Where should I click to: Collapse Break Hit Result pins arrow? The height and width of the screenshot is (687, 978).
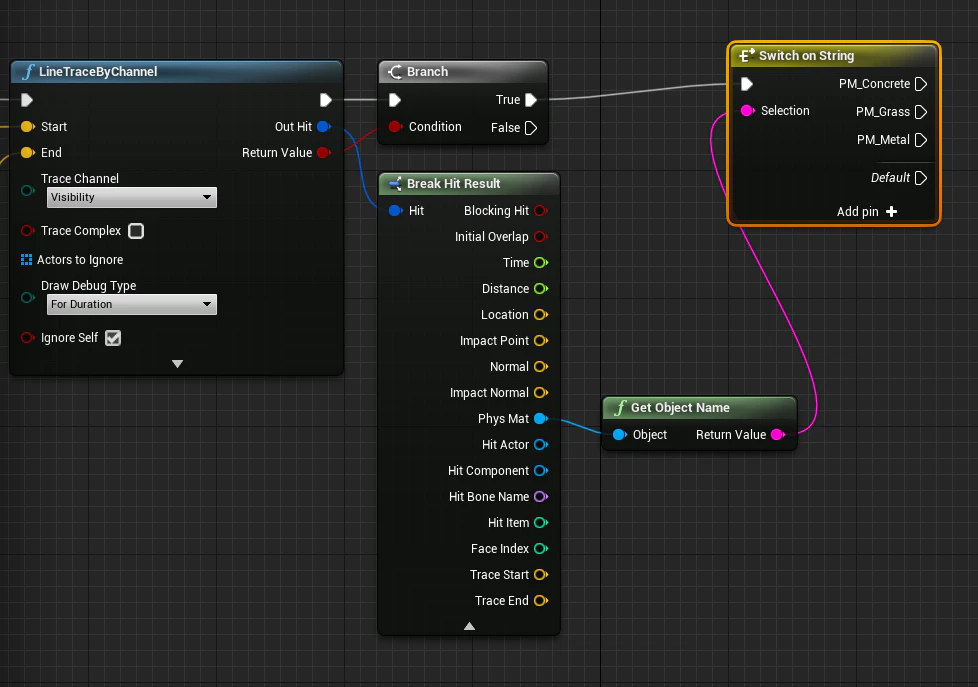pyautogui.click(x=470, y=626)
